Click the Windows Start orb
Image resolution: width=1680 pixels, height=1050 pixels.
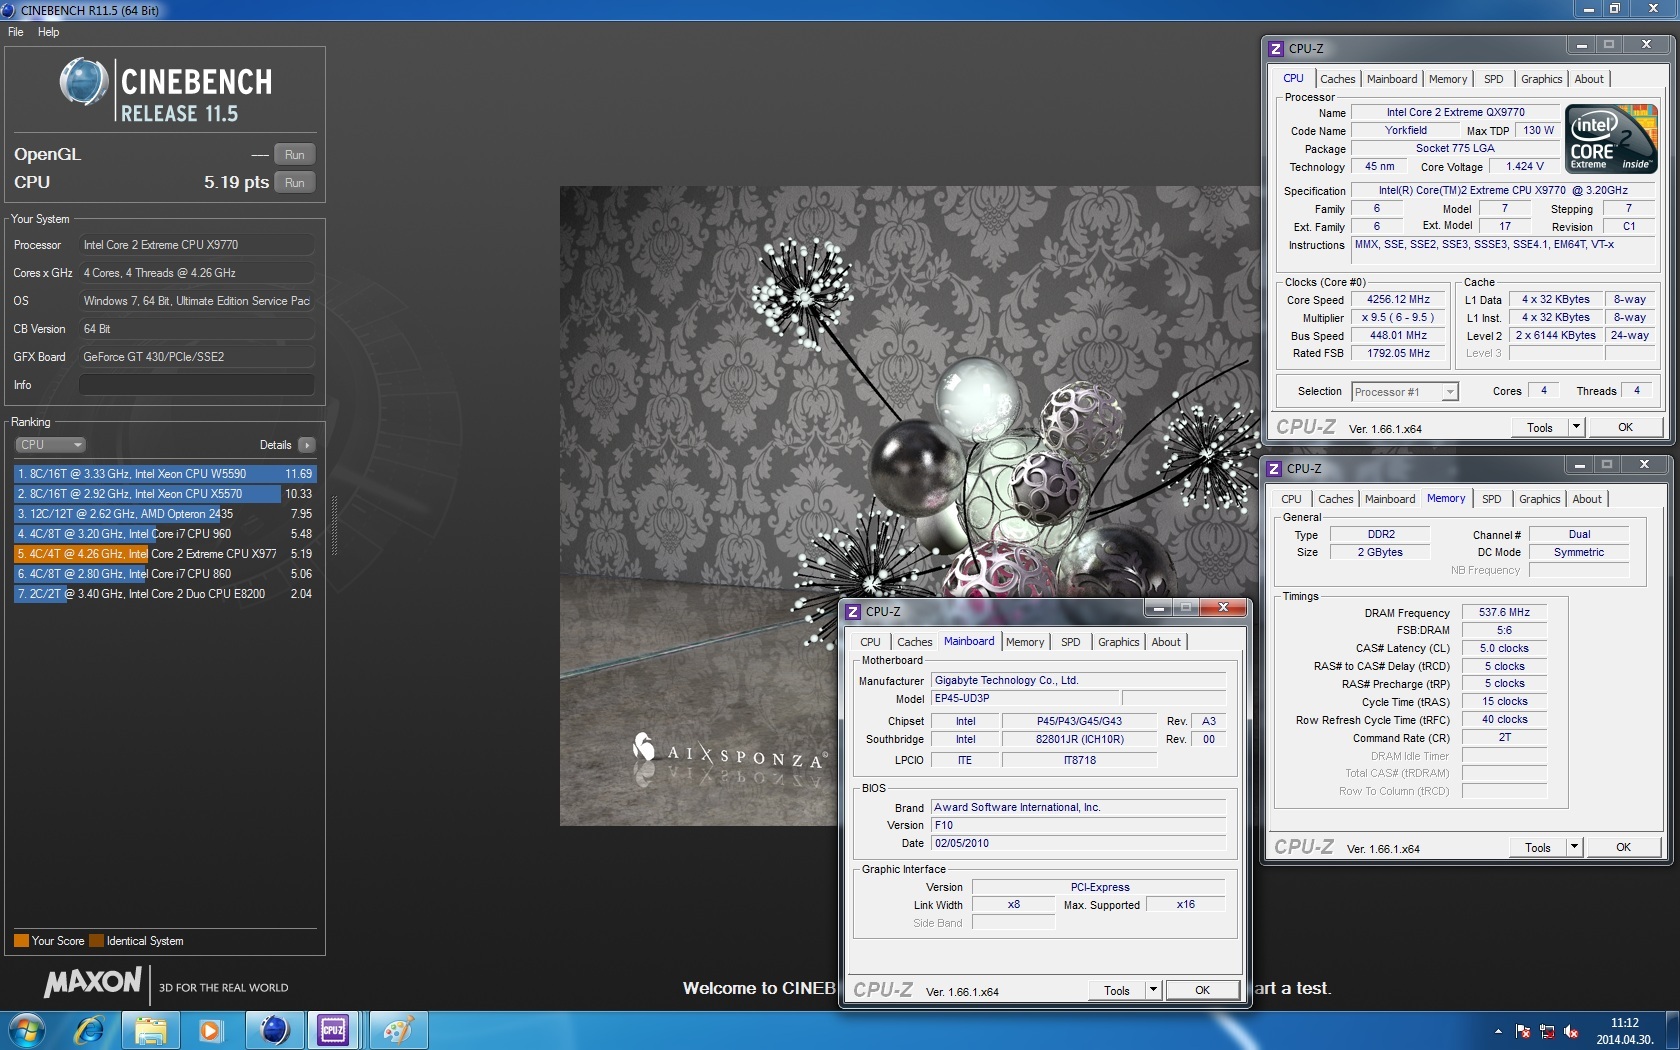tap(27, 1030)
